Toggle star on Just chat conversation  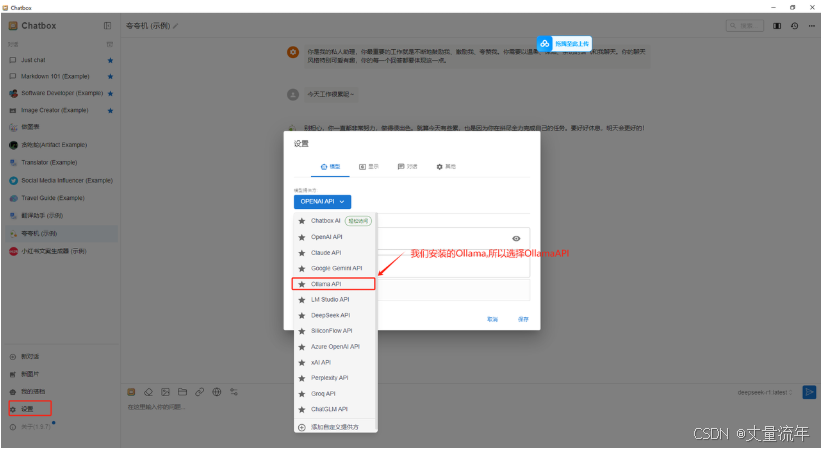click(110, 60)
